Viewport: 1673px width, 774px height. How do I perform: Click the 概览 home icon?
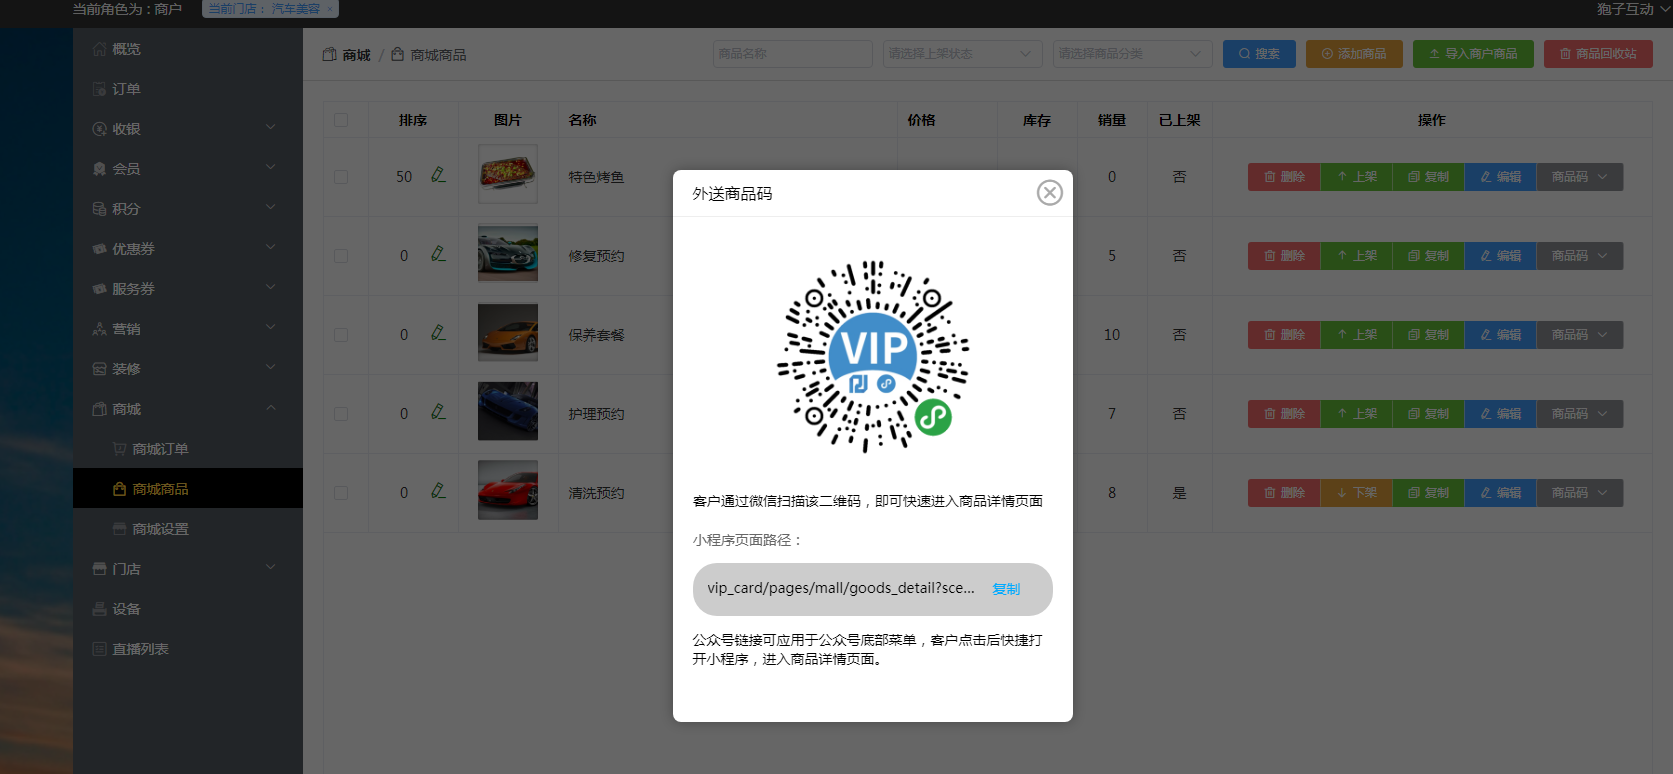[99, 49]
